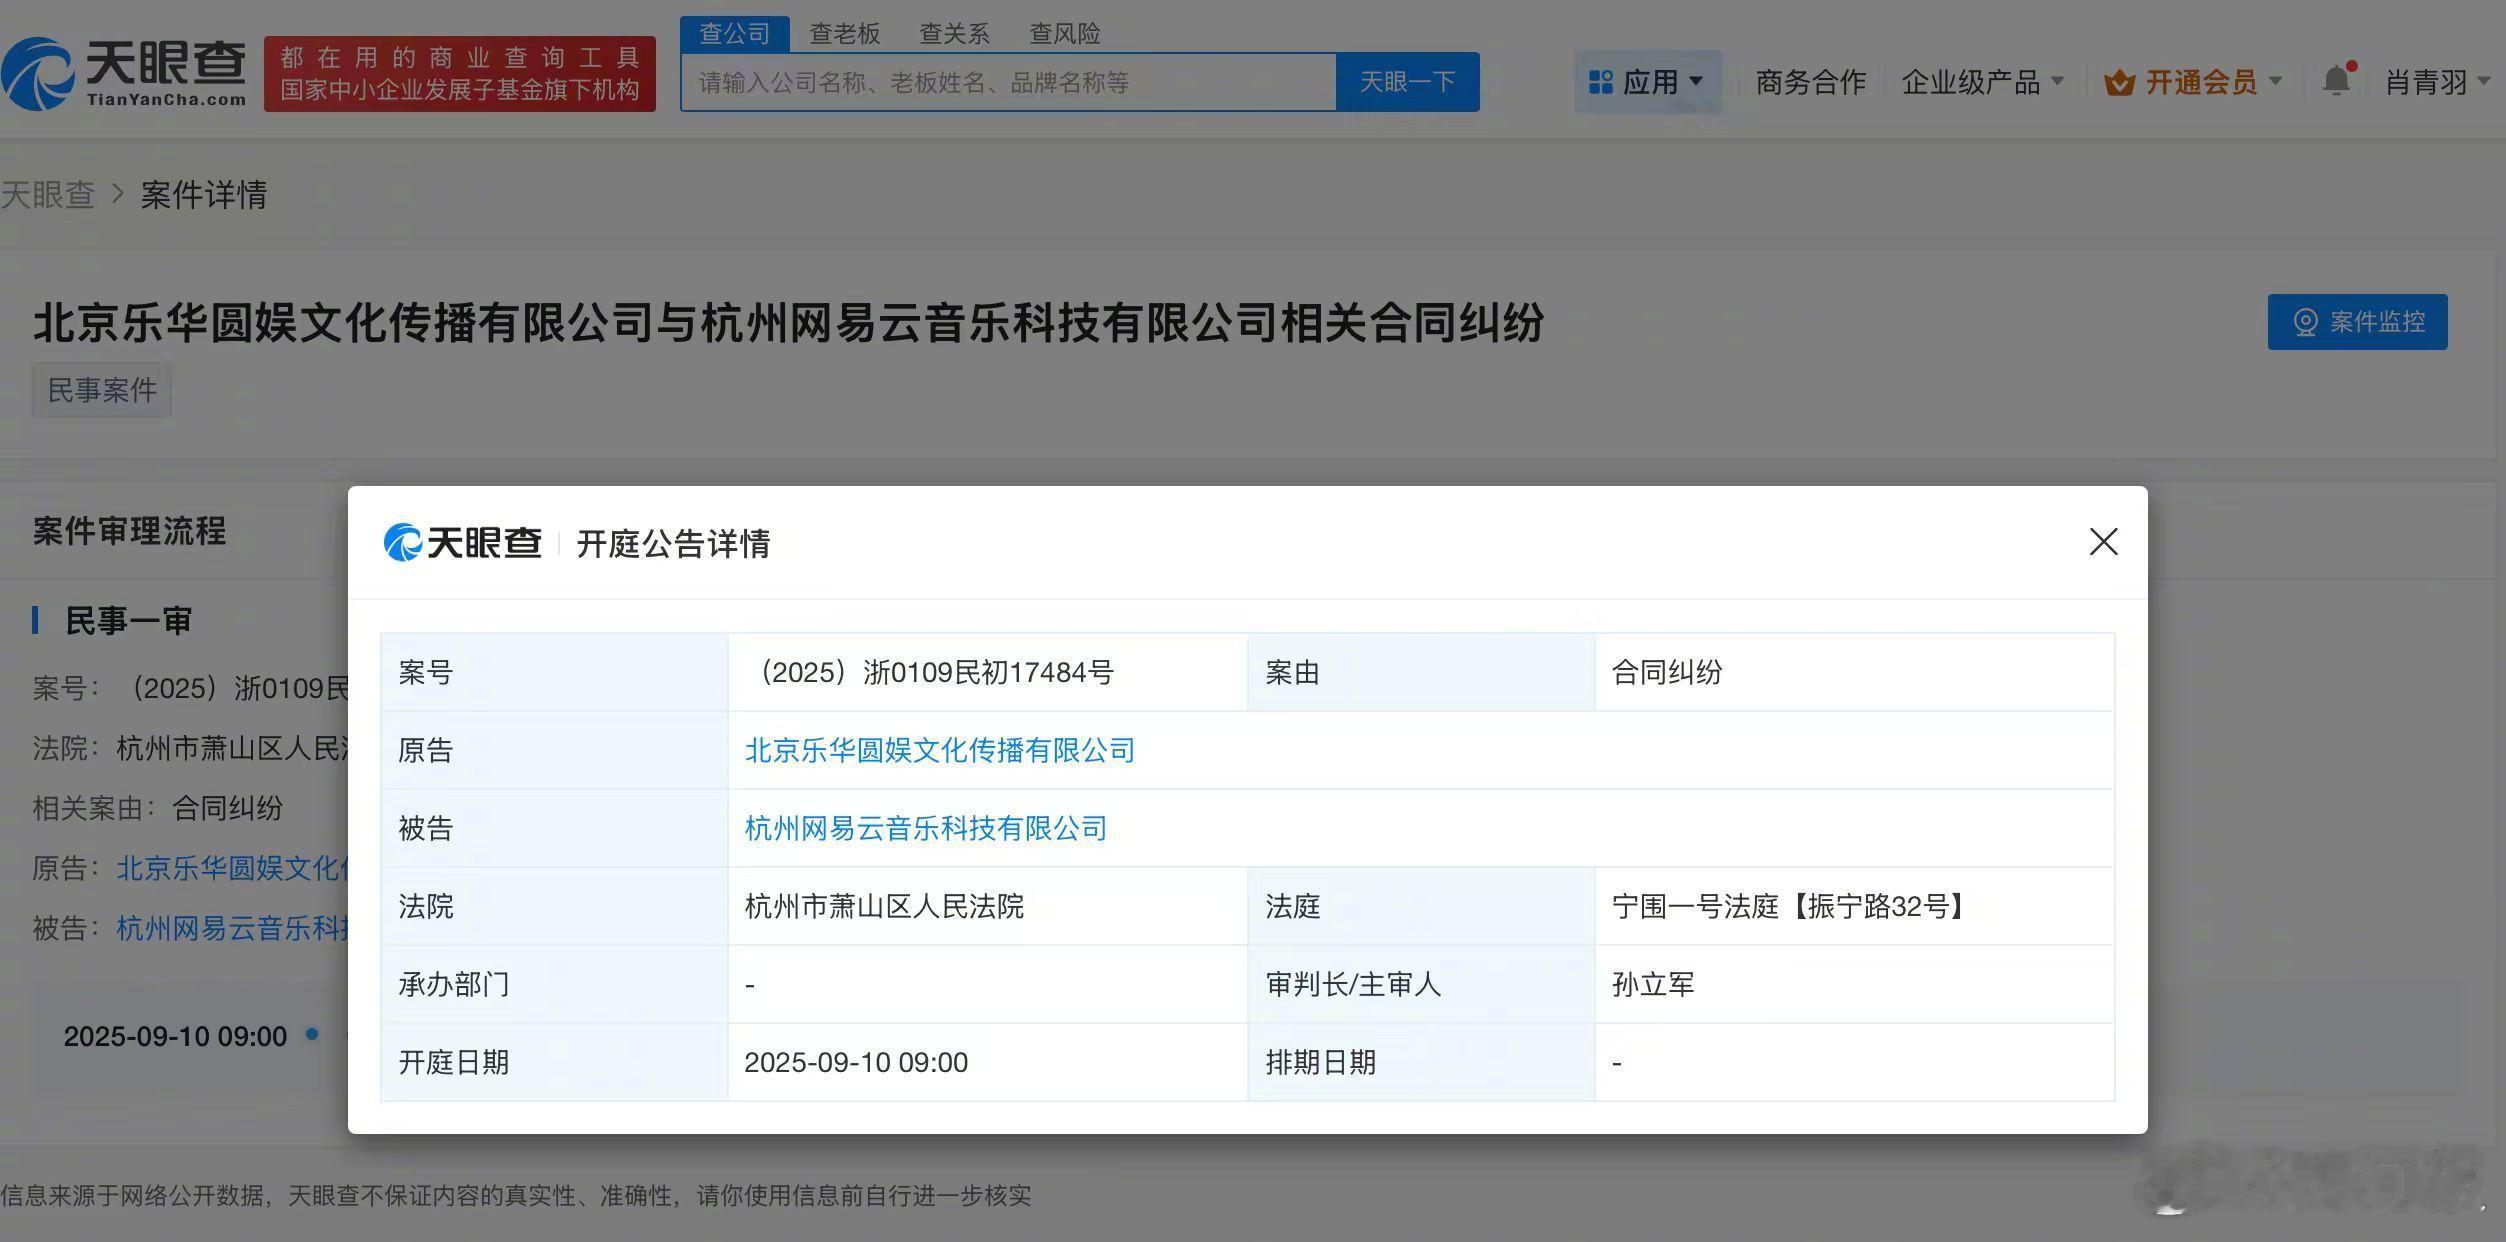2506x1242 pixels.
Task: Click the 开通会员 crown icon
Action: pyautogui.click(x=2119, y=82)
